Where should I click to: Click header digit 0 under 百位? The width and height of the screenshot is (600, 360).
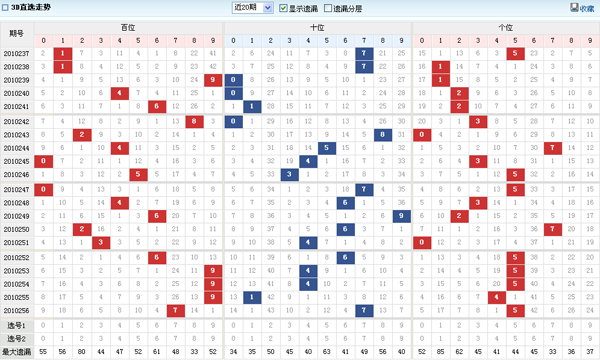43,41
